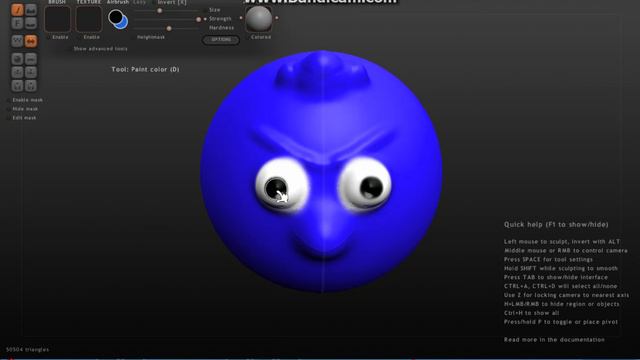Click the dash icon beside the sphere icon
The image size is (640, 360).
click(x=31, y=59)
